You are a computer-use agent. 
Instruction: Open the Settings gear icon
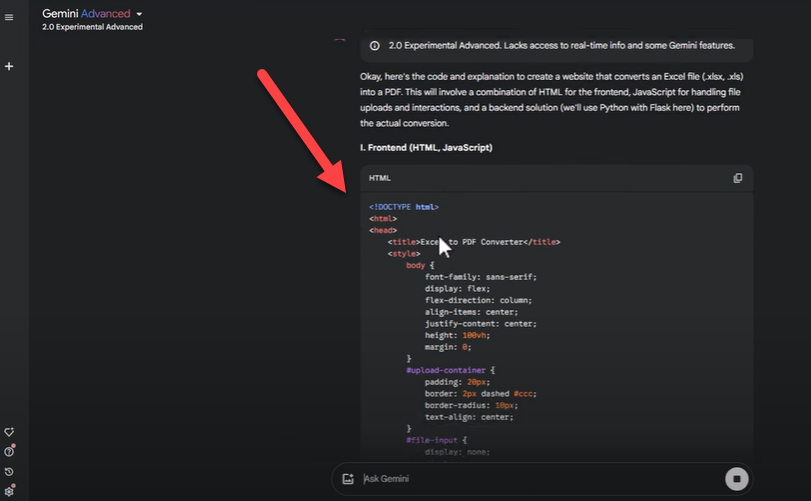(9, 491)
